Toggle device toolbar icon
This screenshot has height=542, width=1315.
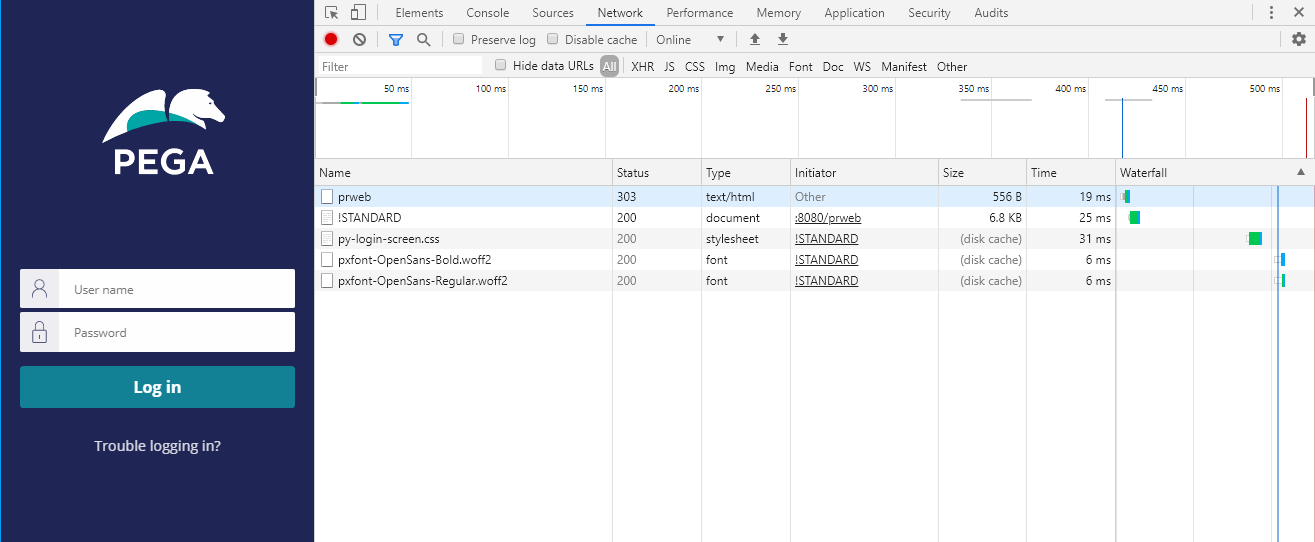pos(358,13)
